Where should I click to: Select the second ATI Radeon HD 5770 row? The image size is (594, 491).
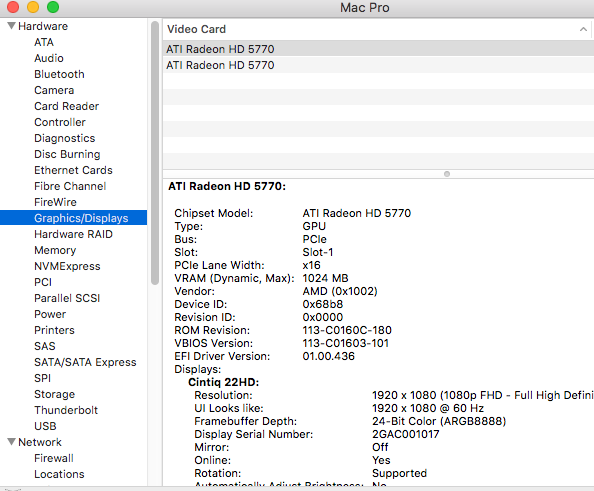[x=378, y=65]
